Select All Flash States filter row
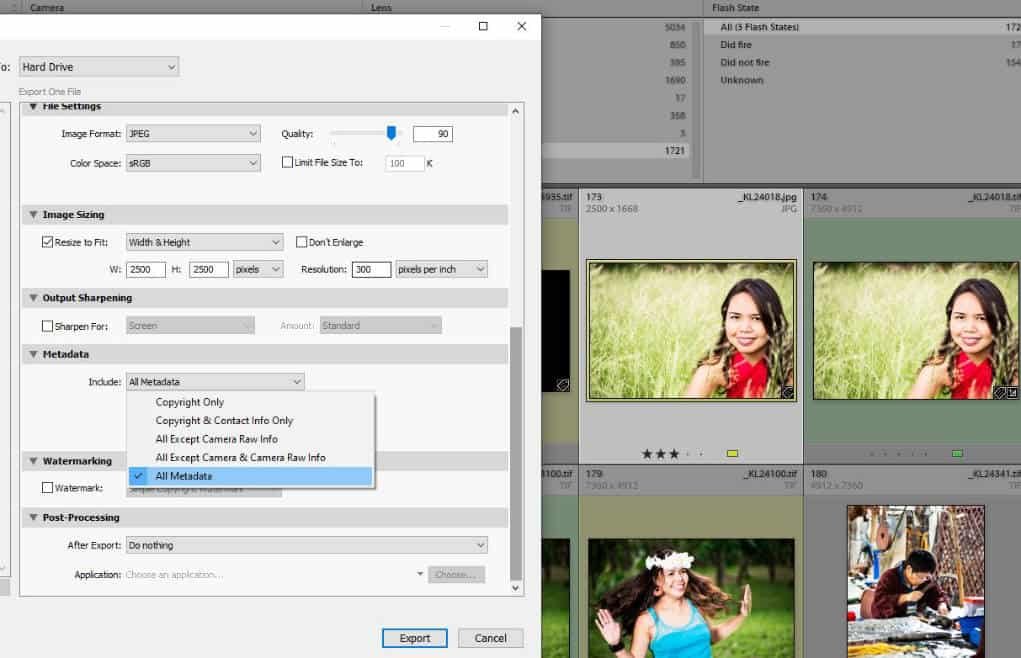The image size is (1021, 658). pyautogui.click(x=862, y=27)
